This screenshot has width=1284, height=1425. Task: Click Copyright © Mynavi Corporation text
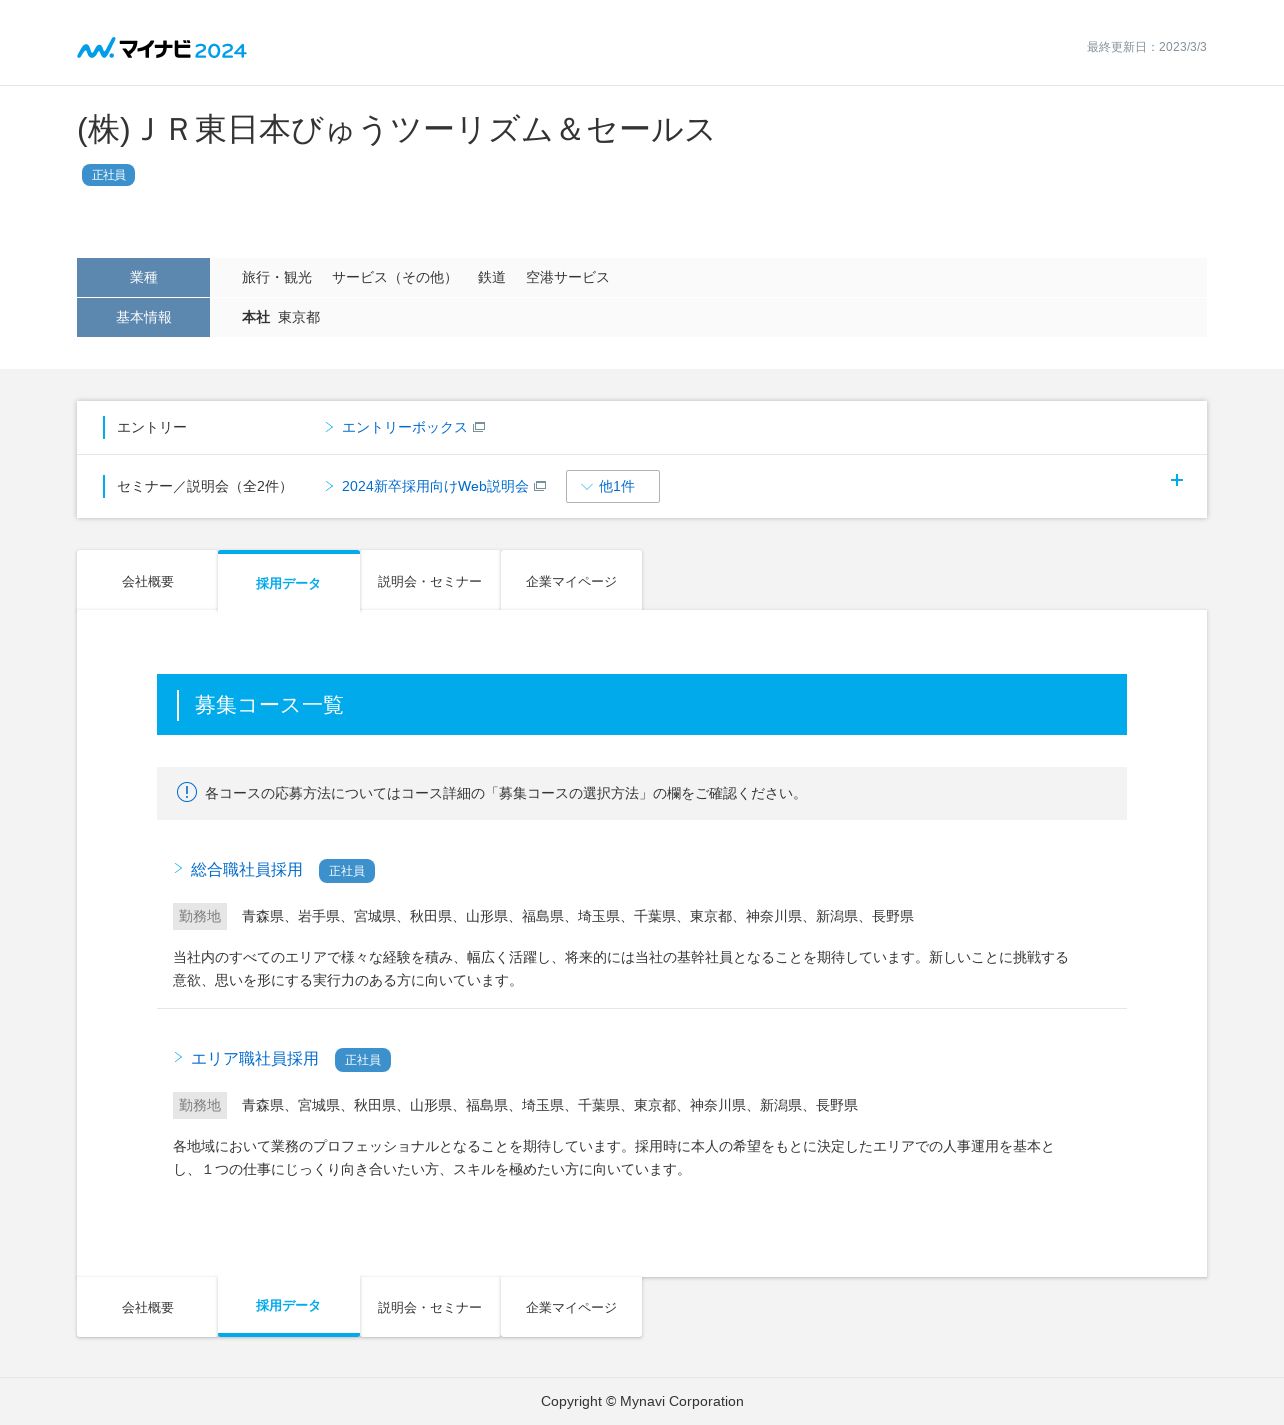tap(642, 1401)
